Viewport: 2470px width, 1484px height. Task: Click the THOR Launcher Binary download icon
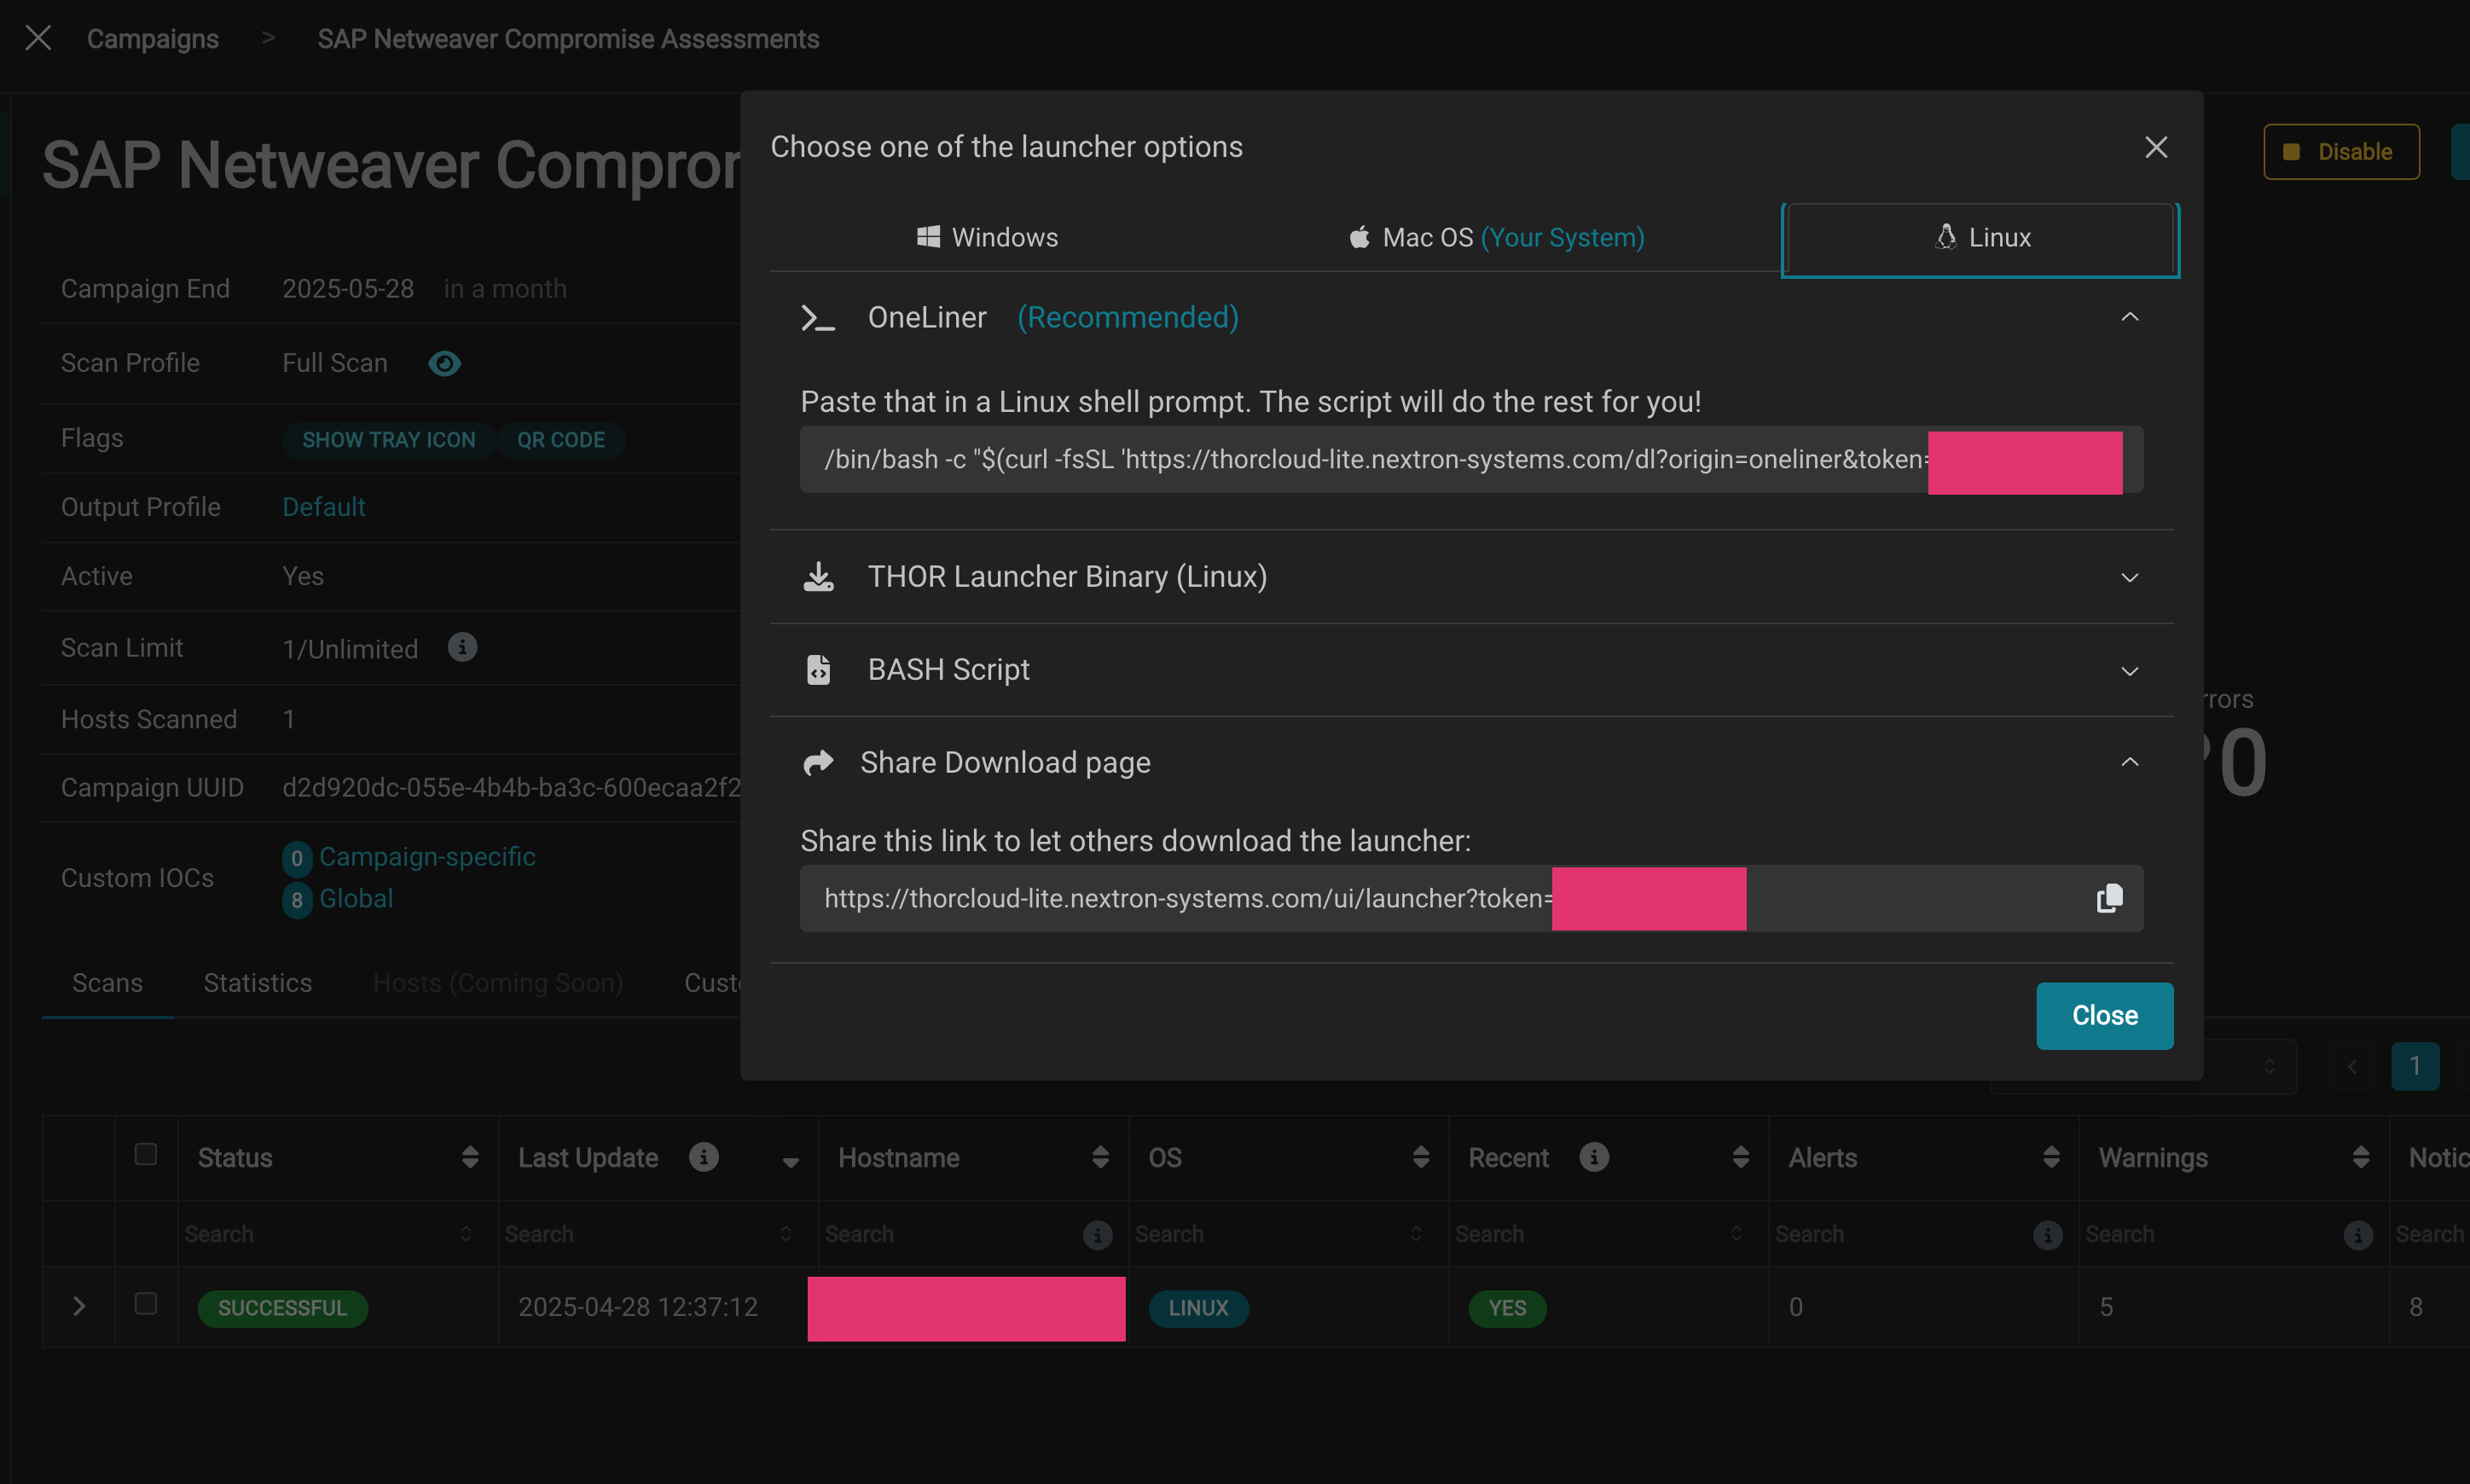coord(818,577)
